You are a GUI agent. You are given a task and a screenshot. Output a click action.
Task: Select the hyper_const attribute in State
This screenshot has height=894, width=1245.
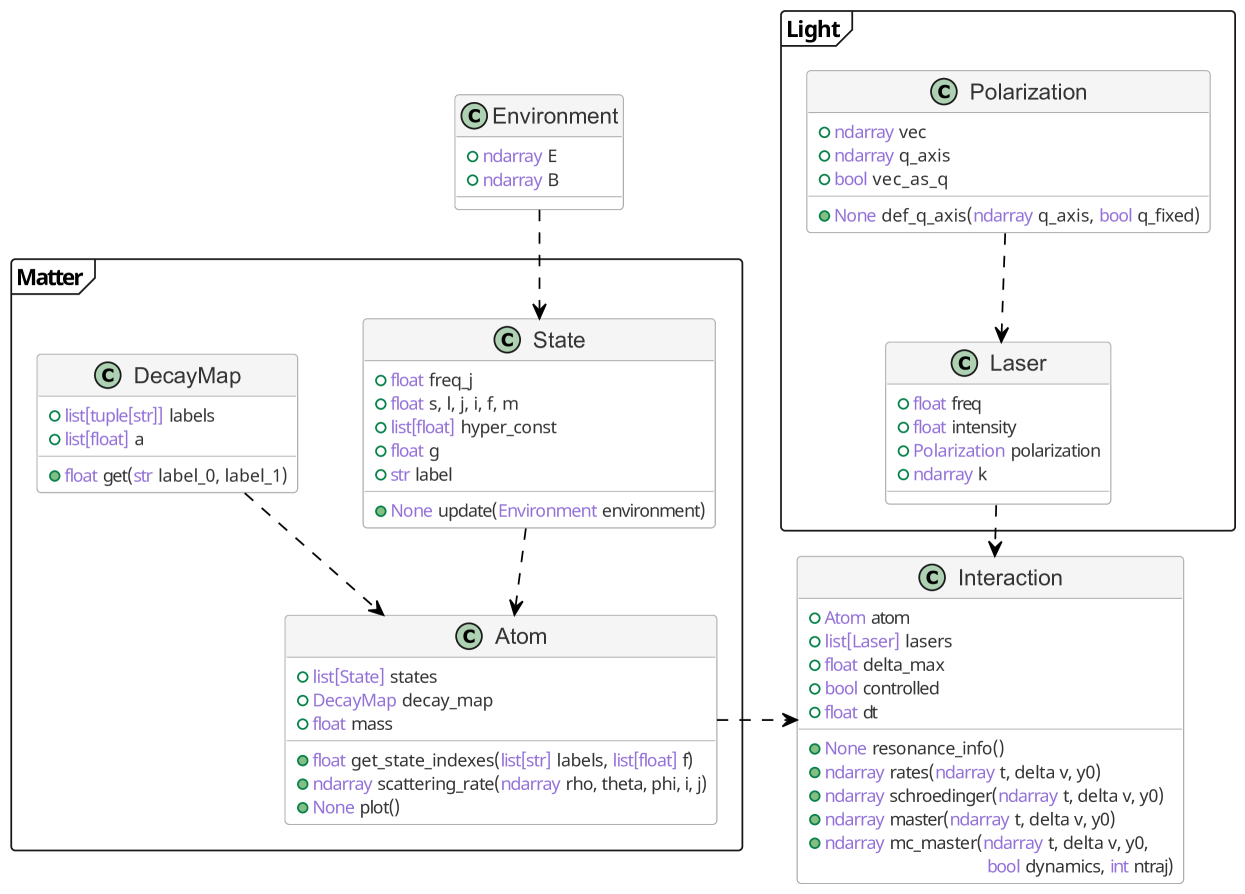(x=508, y=427)
